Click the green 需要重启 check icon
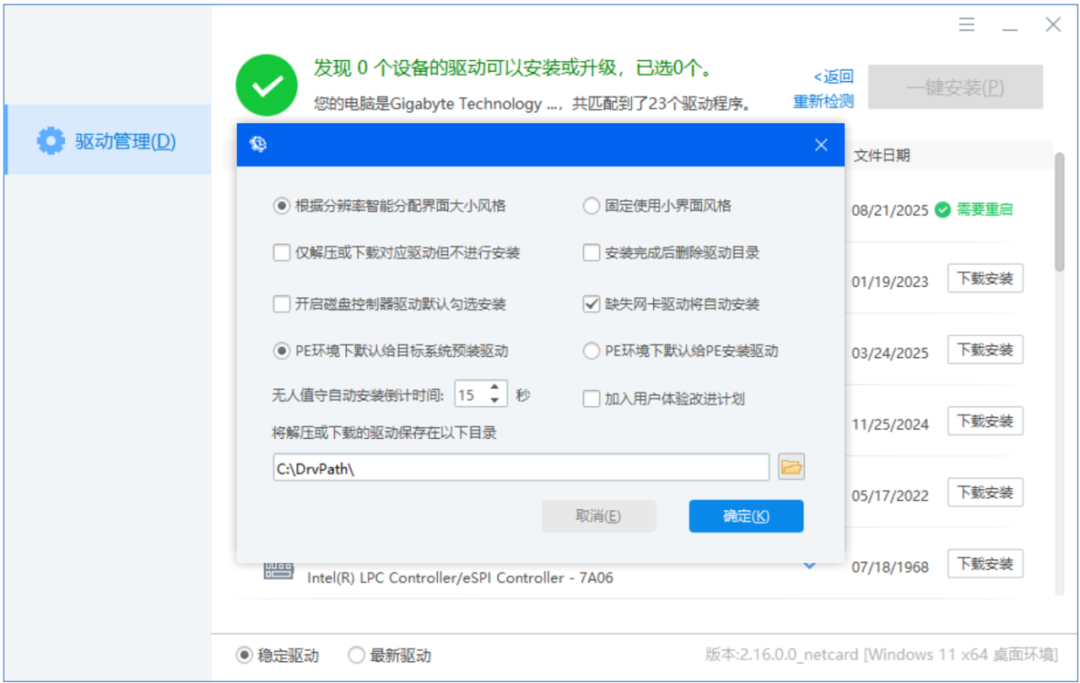Image resolution: width=1080 pixels, height=683 pixels. [x=942, y=210]
